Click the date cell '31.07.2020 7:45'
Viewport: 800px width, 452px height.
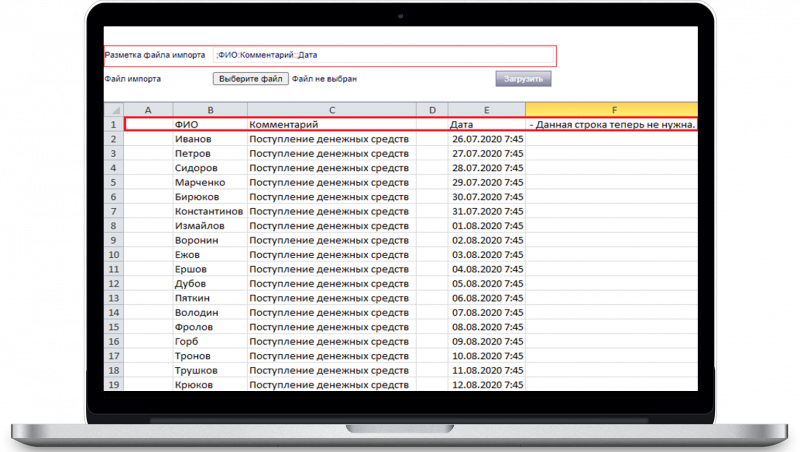[x=487, y=211]
